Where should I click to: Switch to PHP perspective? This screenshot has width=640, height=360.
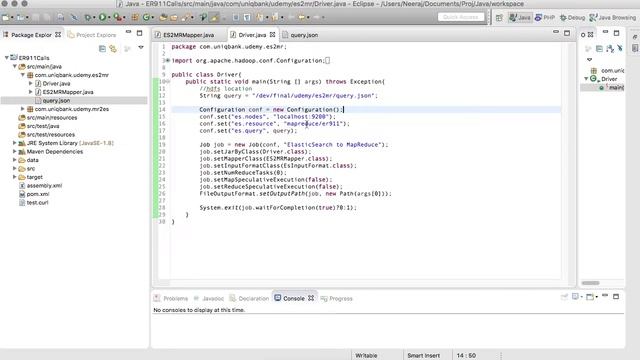545,18
